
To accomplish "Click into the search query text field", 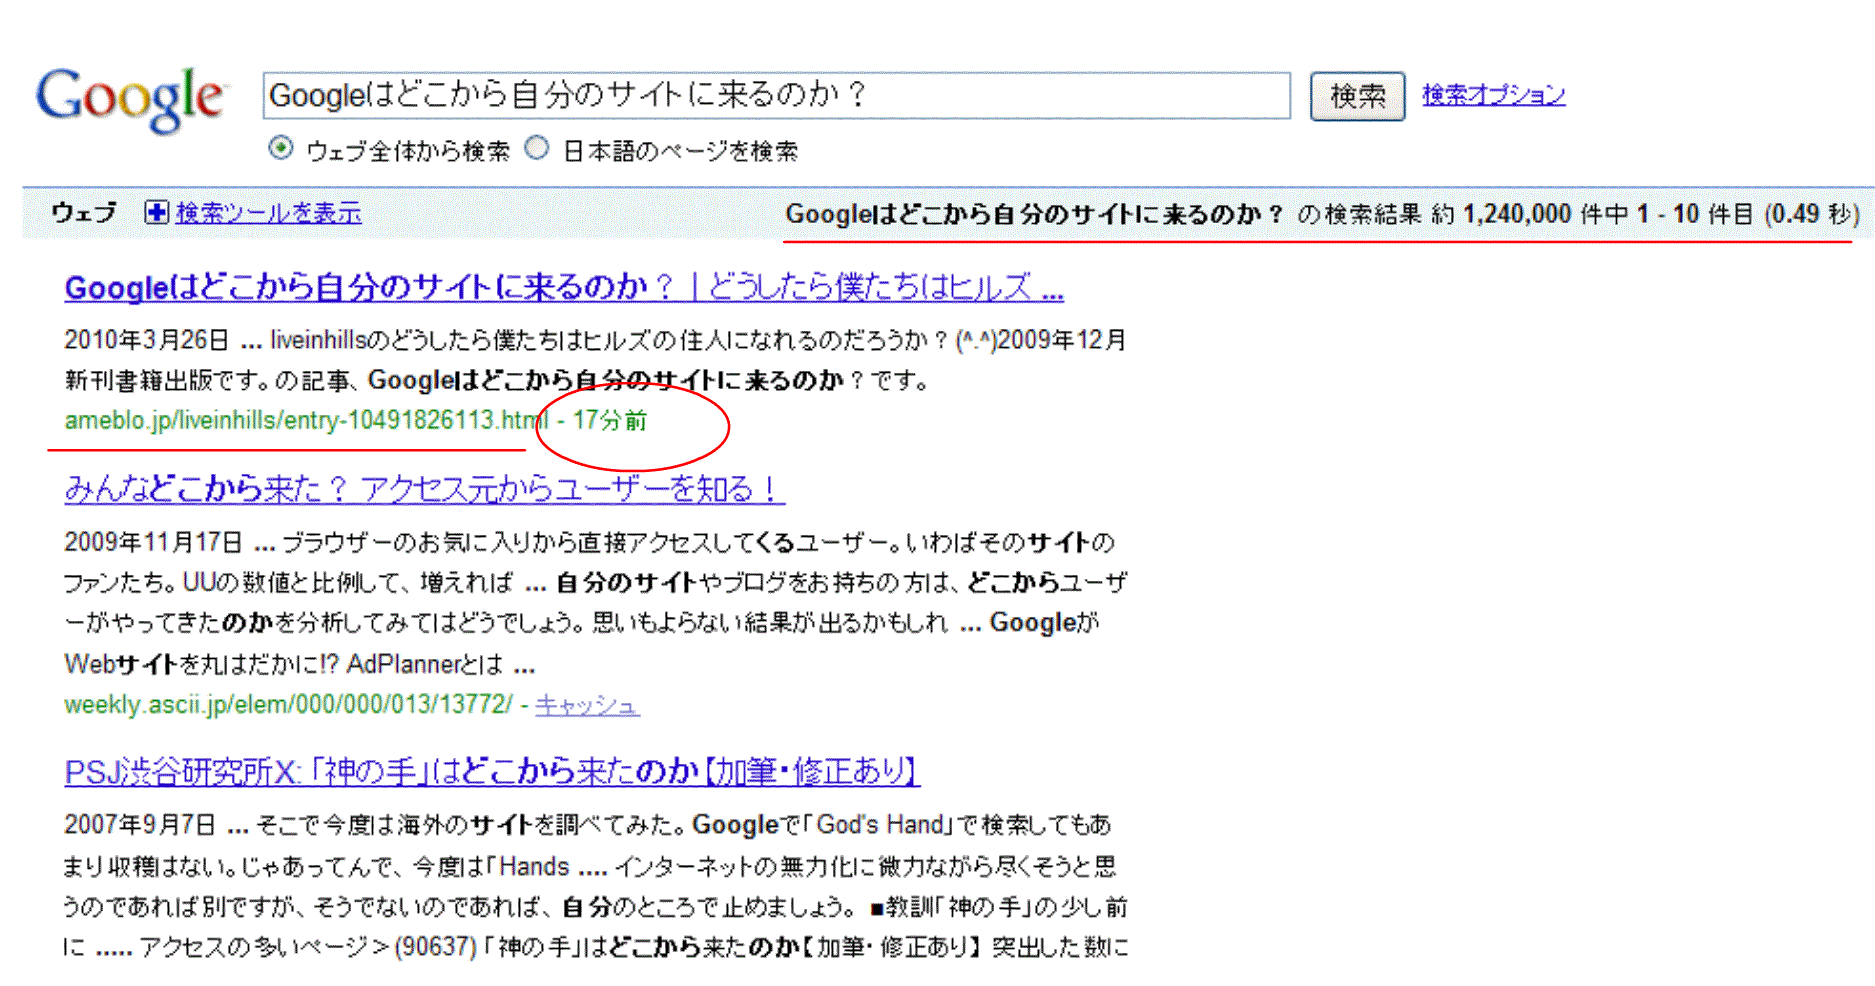I will [775, 96].
